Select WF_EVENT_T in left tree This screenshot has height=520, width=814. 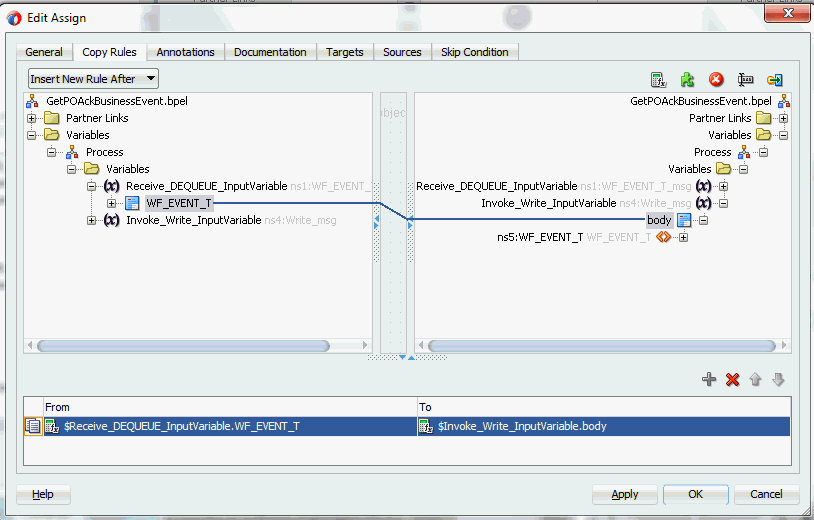179,203
